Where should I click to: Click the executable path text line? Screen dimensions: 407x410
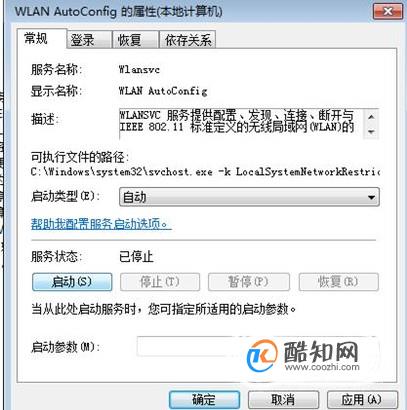(205, 172)
